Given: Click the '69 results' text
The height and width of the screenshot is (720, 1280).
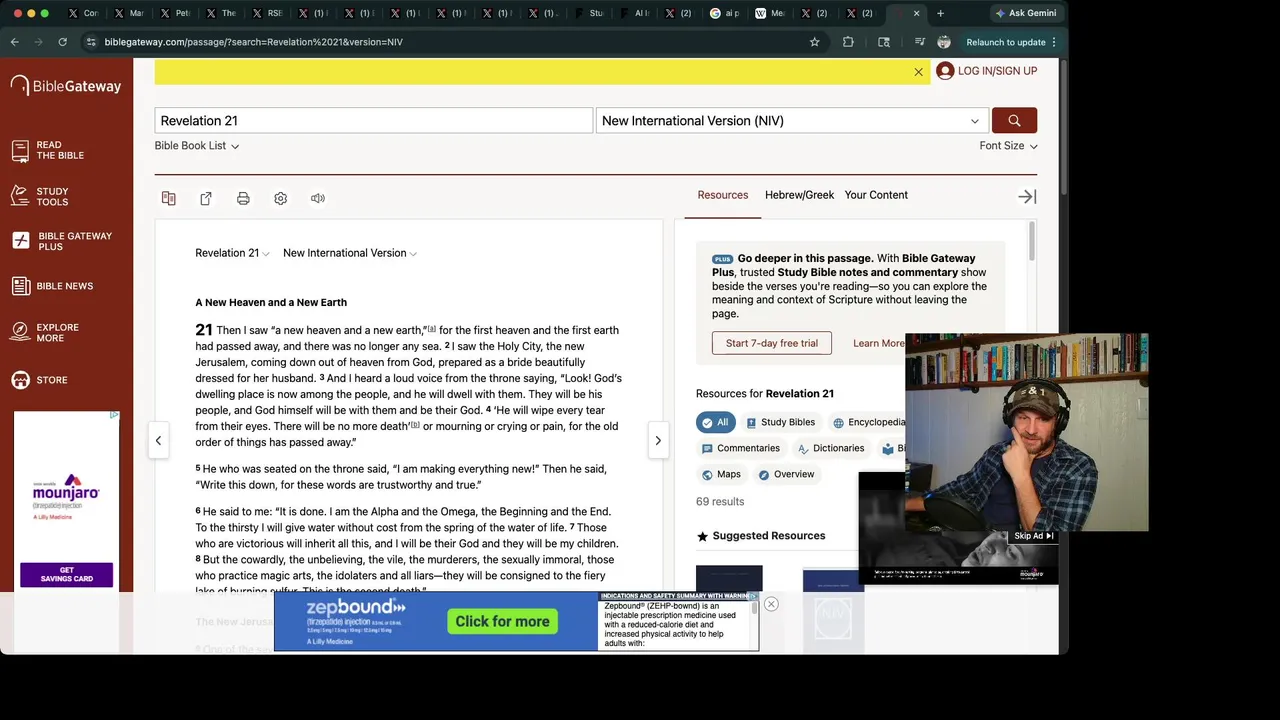Looking at the screenshot, I should pos(720,501).
